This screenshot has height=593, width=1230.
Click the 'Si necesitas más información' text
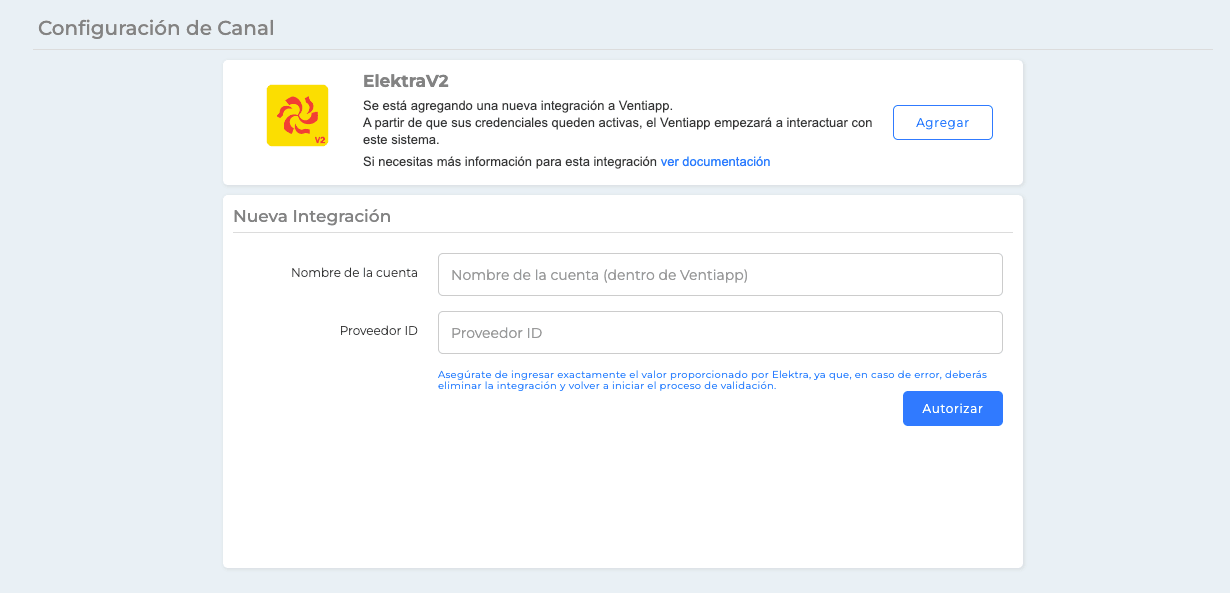click(x=510, y=161)
